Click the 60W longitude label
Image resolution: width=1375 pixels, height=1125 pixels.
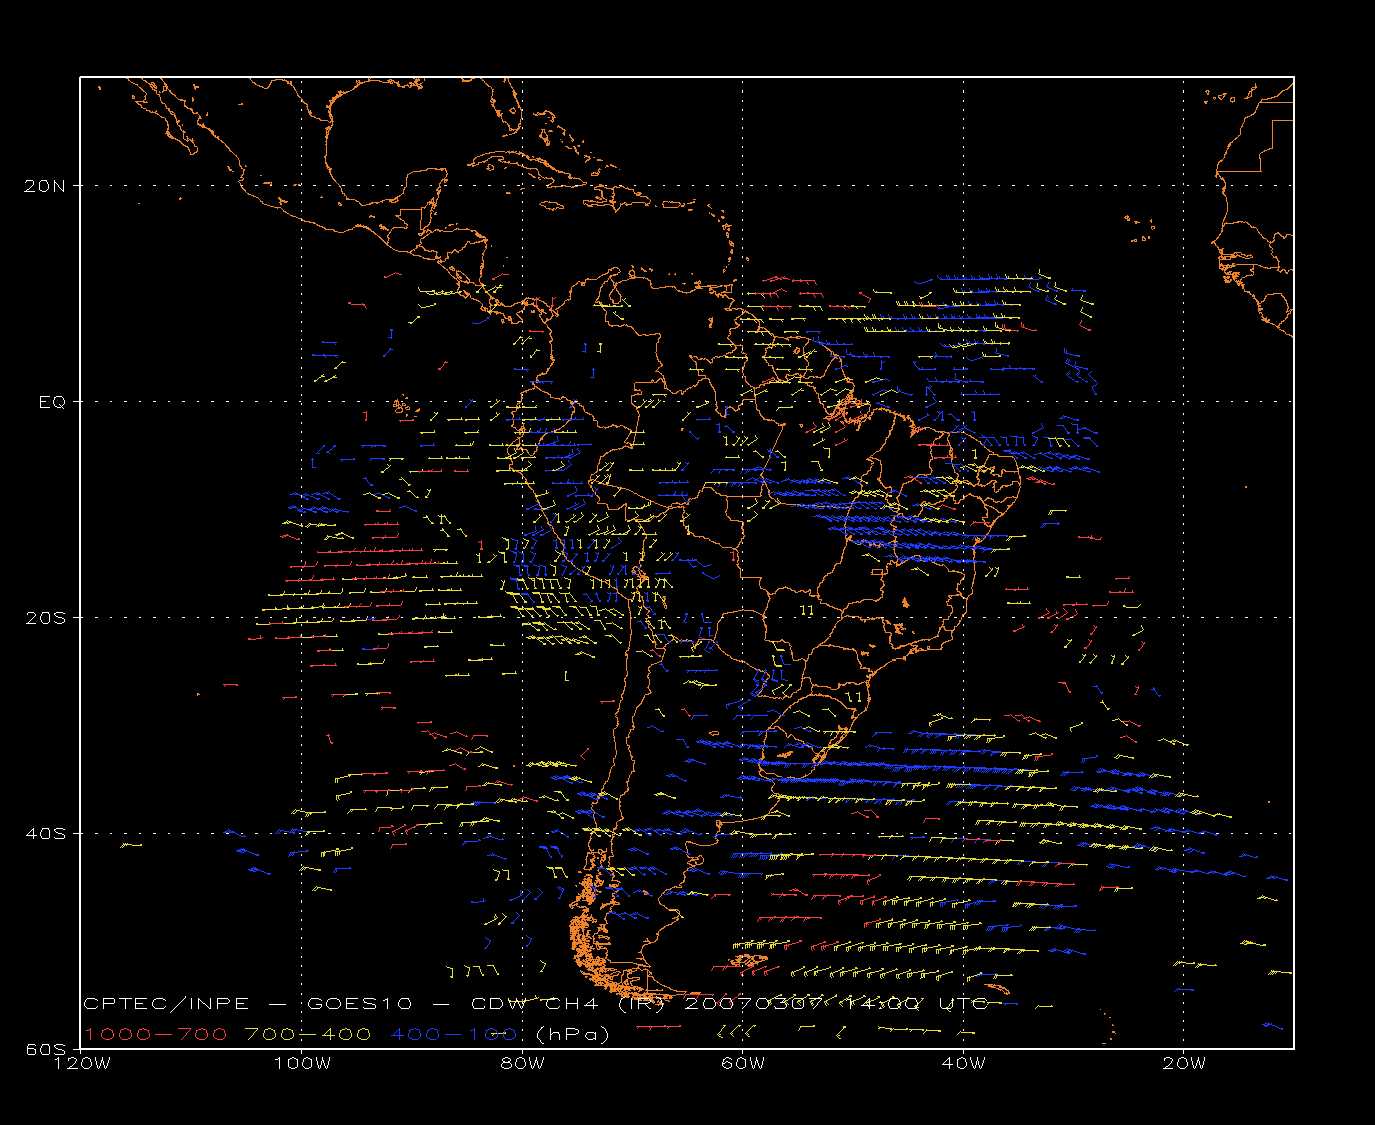[743, 1064]
